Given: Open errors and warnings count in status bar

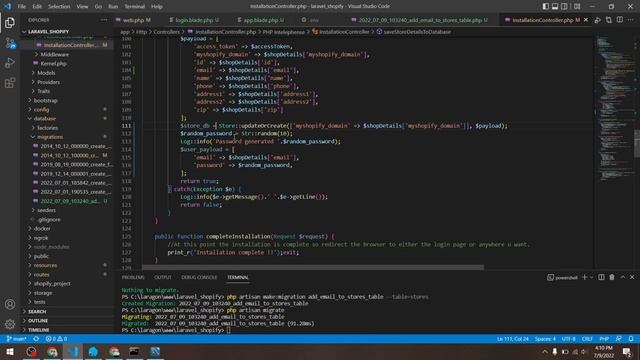Looking at the screenshot, I should [56, 339].
